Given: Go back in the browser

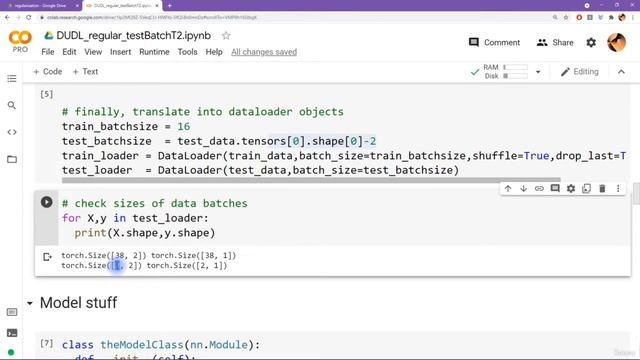Looking at the screenshot, I should tap(7, 18).
